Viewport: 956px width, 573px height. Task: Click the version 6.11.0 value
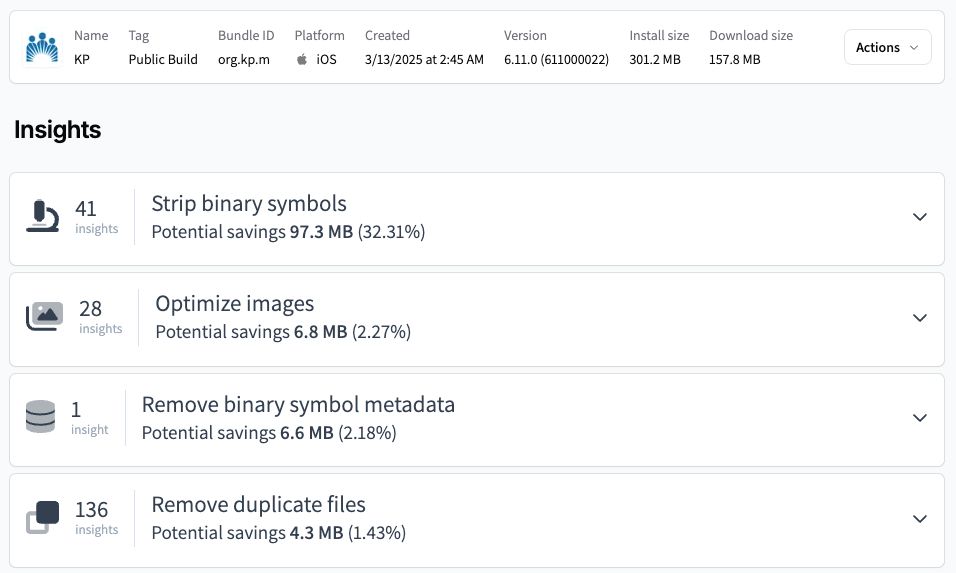tap(556, 59)
